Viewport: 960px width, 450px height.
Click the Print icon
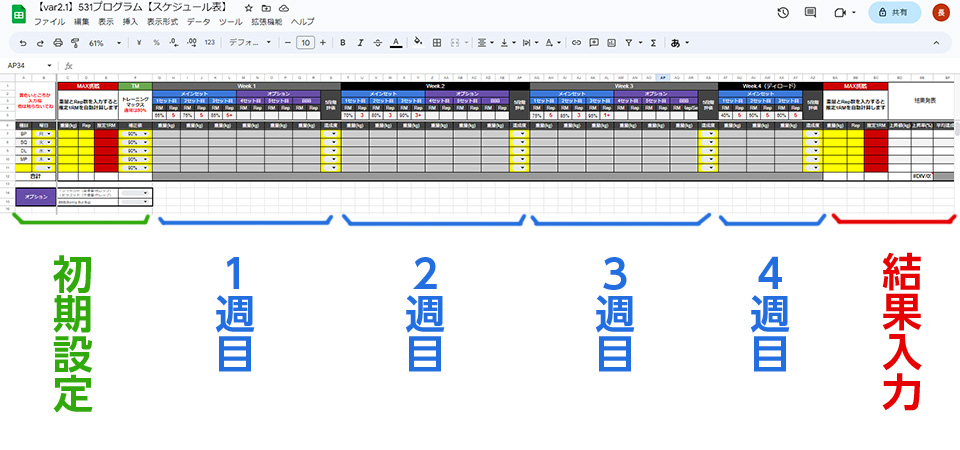coord(58,43)
